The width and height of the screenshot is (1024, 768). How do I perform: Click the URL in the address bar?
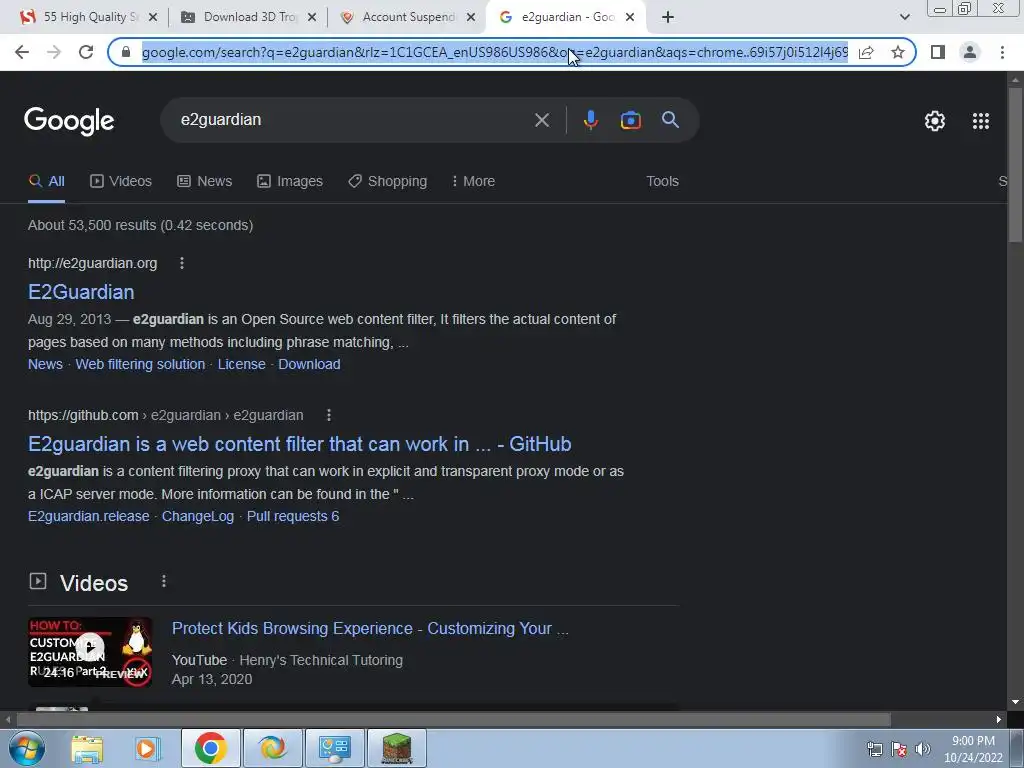tap(494, 52)
